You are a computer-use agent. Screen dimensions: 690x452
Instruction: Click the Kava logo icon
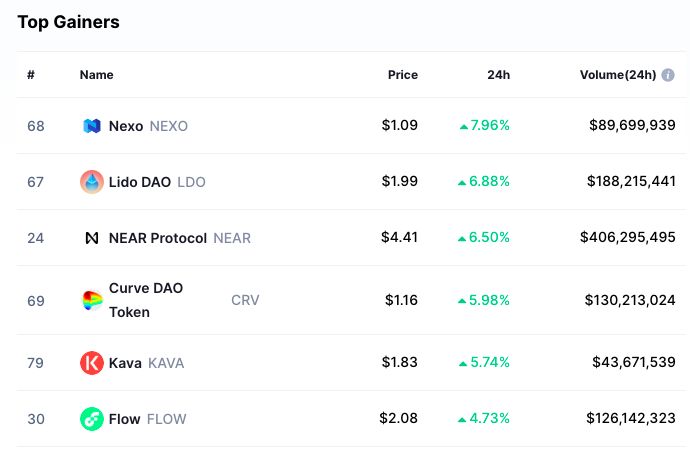[x=92, y=363]
